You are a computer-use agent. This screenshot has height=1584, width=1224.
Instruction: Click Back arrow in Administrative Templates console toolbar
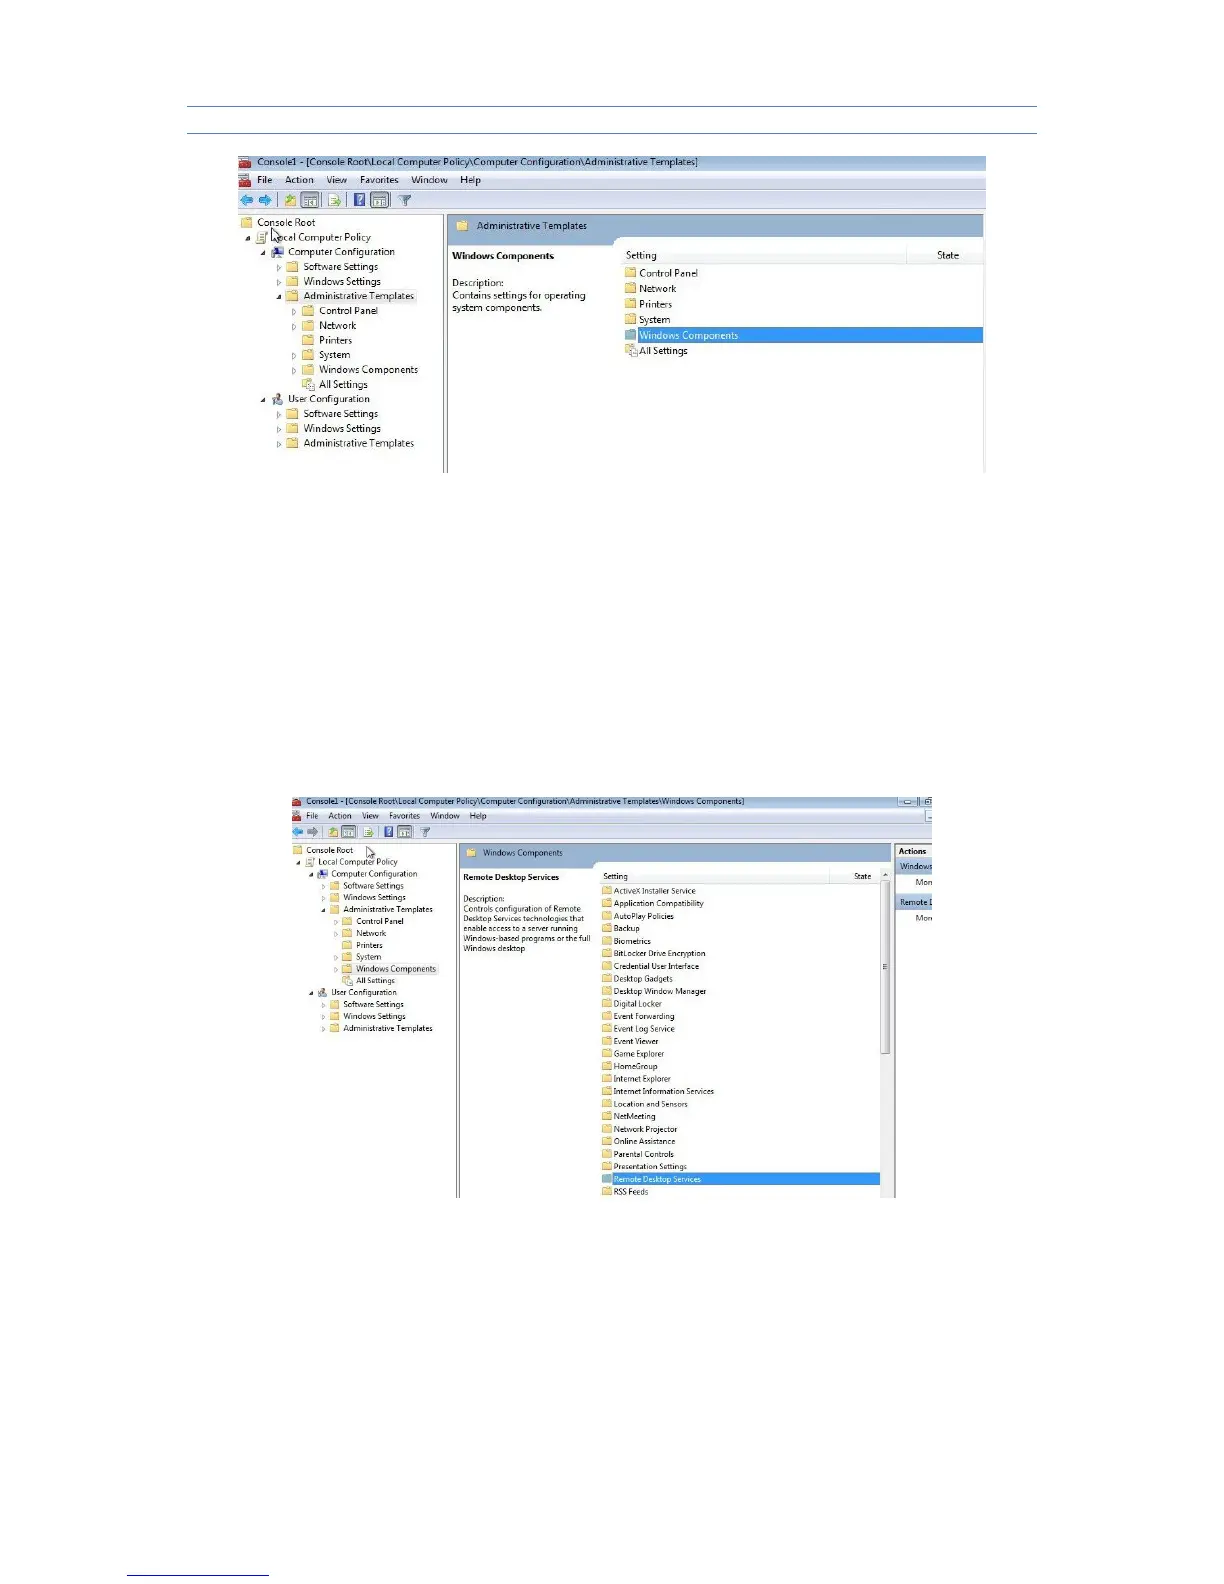tap(246, 200)
